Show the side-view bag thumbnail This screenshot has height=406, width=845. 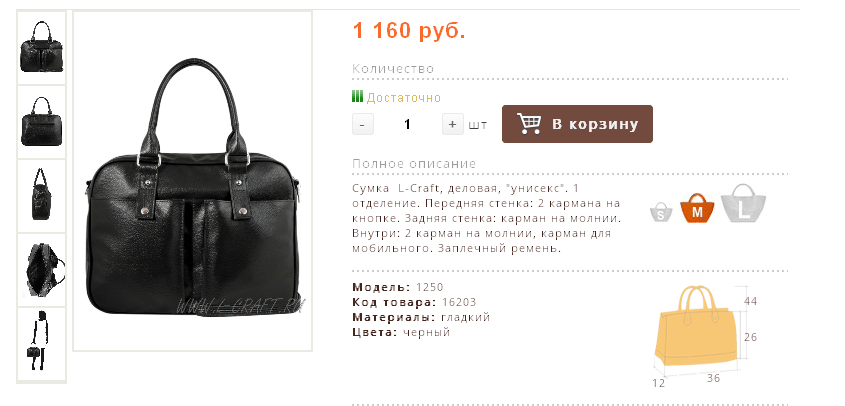coord(41,196)
